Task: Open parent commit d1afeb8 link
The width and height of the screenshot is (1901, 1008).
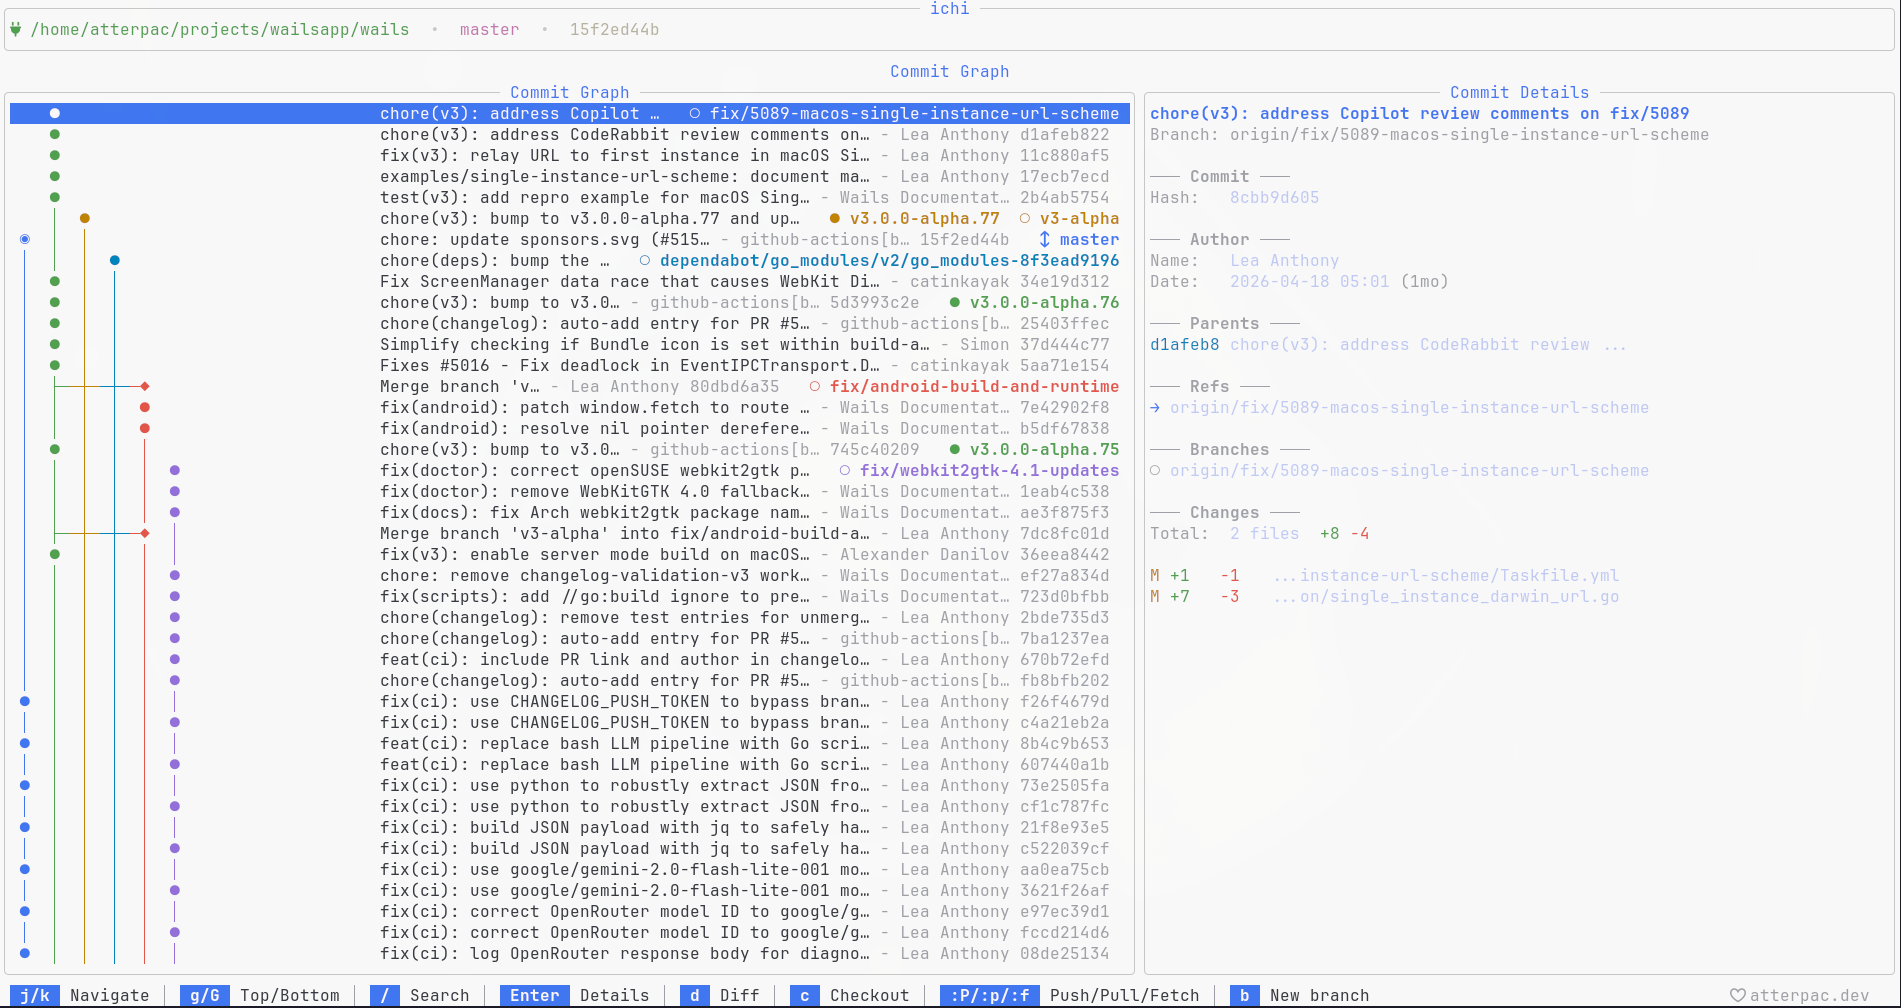Action: [1185, 345]
